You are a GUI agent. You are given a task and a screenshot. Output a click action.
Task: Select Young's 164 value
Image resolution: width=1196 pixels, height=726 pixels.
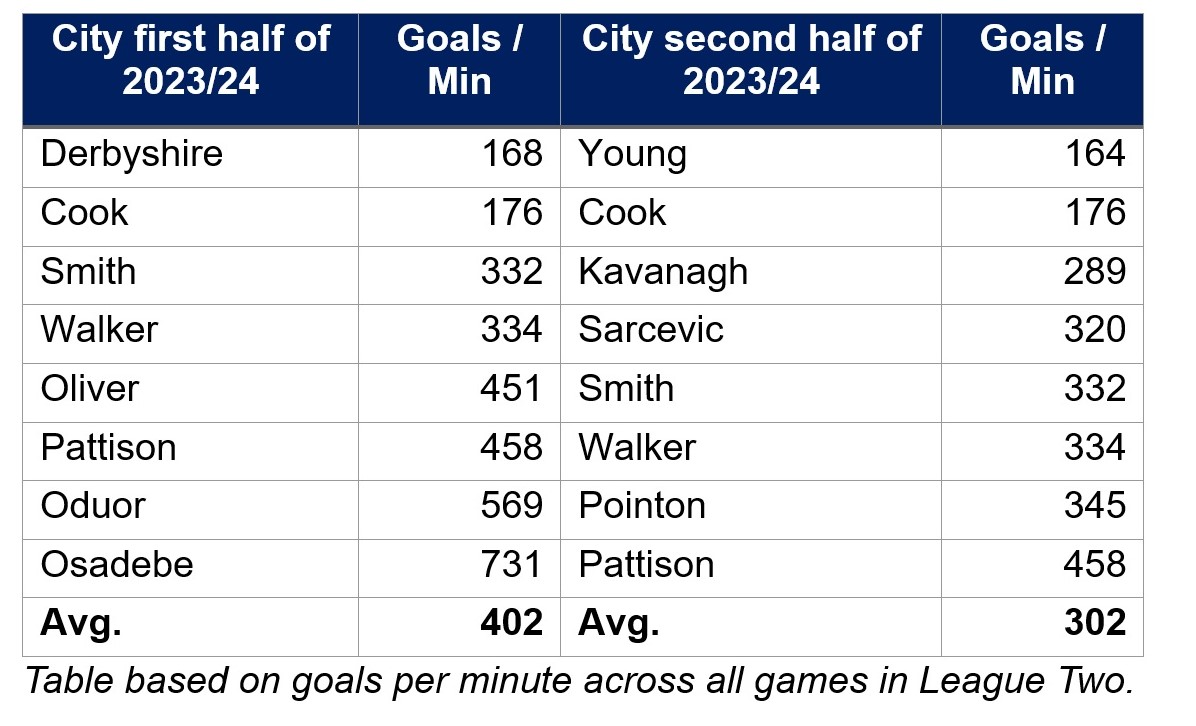tap(1095, 154)
